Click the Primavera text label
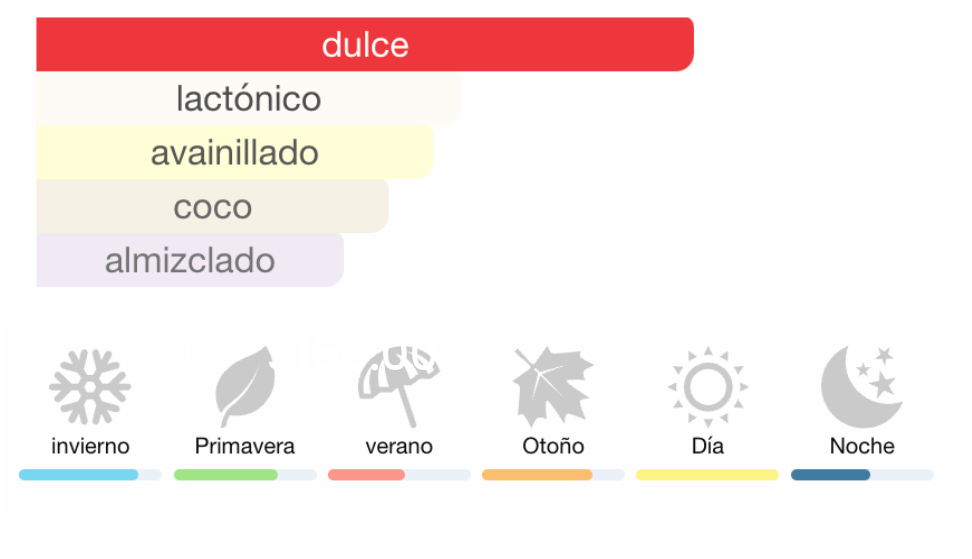This screenshot has width=972, height=559. (245, 446)
